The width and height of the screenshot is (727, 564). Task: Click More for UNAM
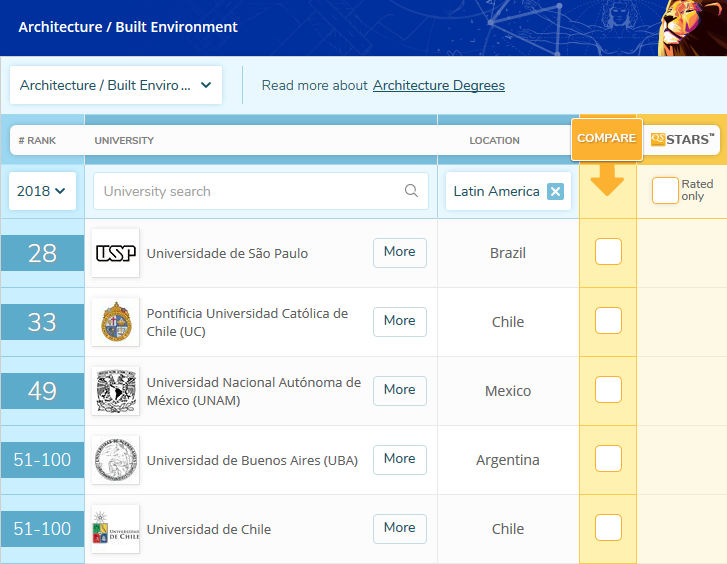point(400,391)
